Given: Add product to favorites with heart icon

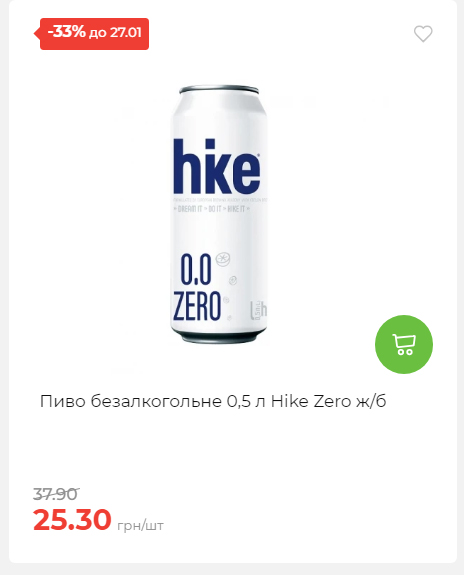Looking at the screenshot, I should click(x=423, y=34).
